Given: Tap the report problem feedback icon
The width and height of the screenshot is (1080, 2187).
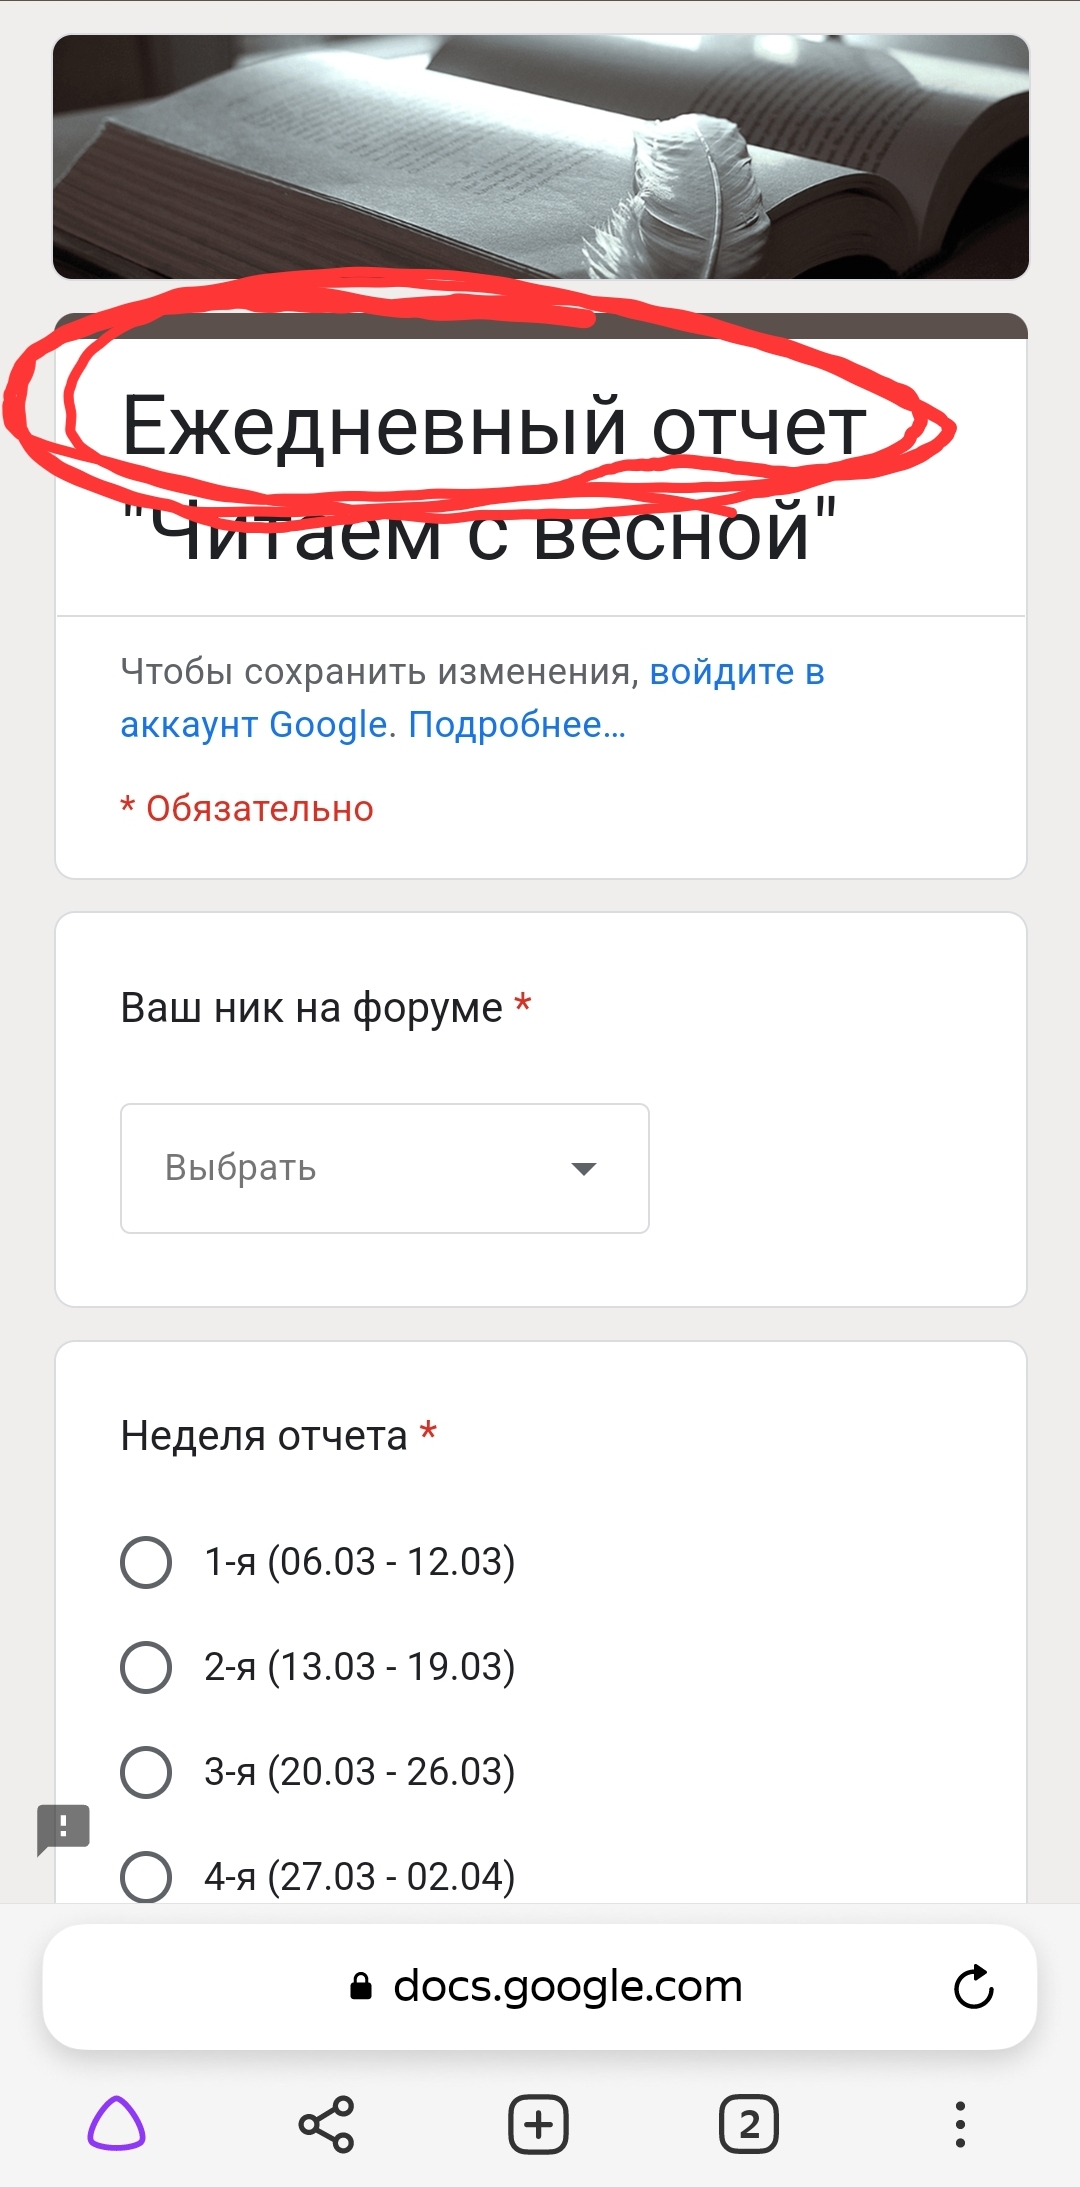Looking at the screenshot, I should pyautogui.click(x=63, y=1829).
